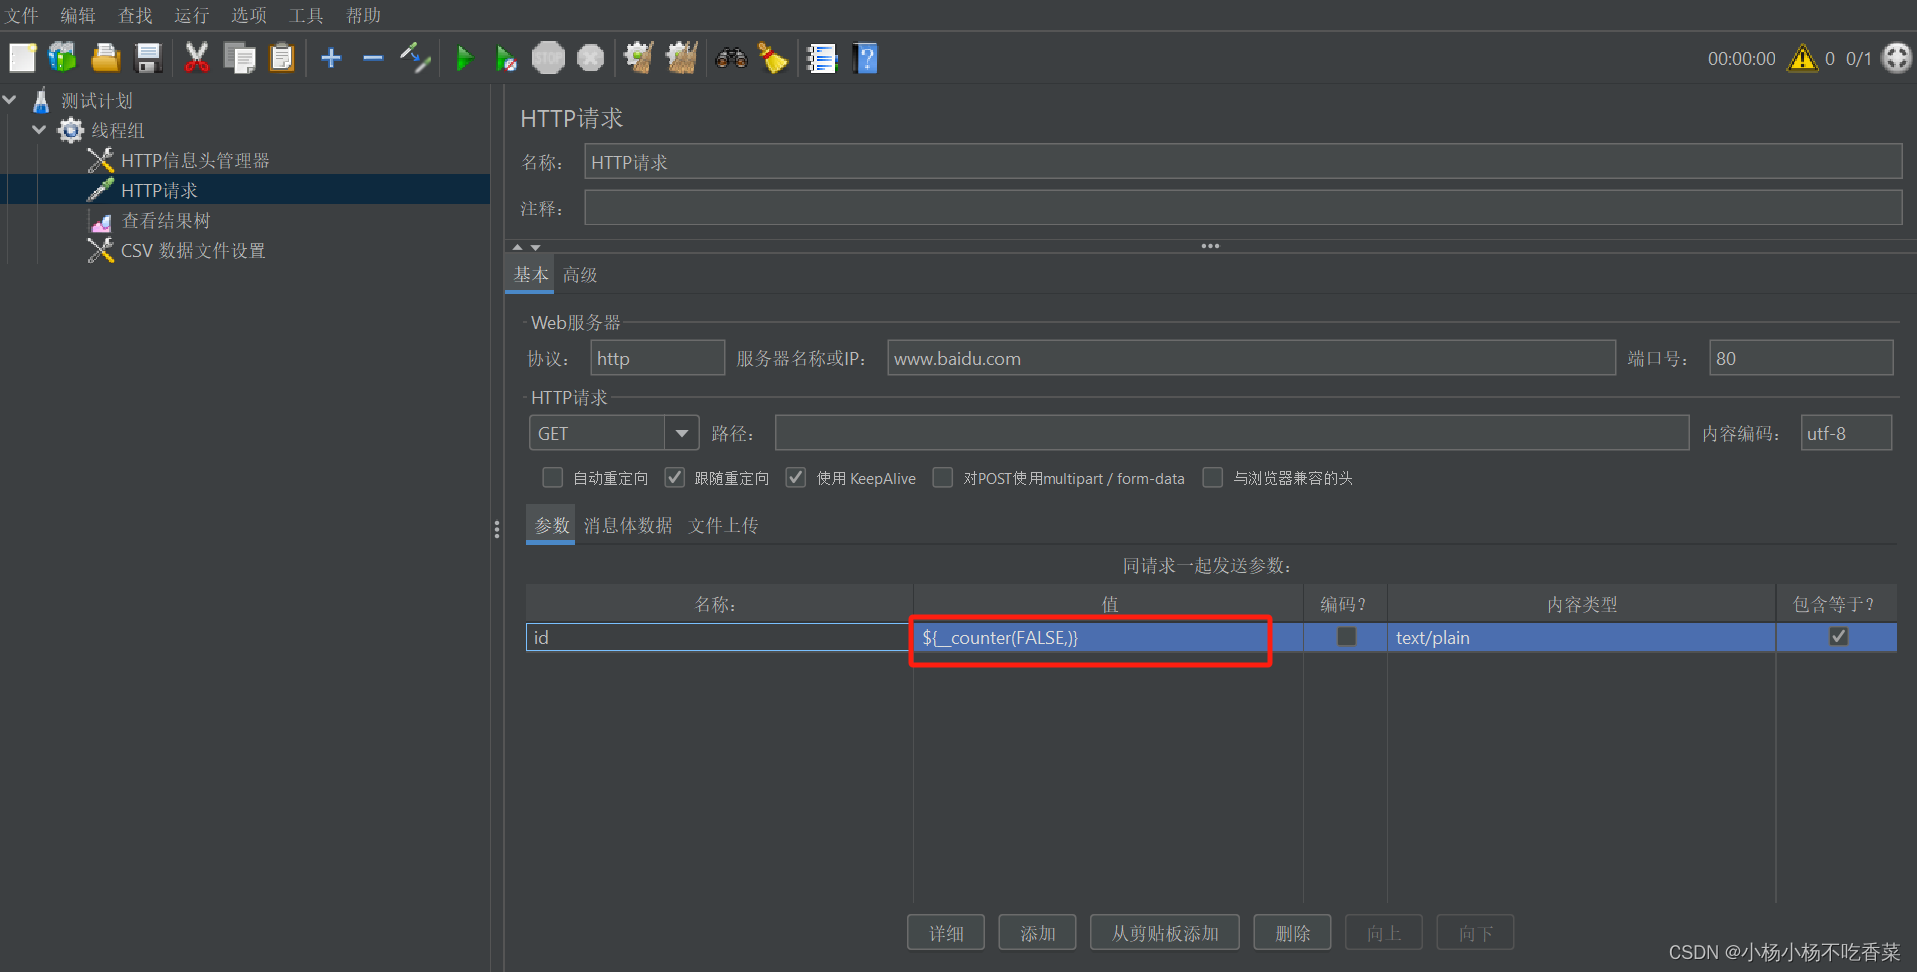Select the 测试计划 flask node
This screenshot has width=1917, height=972.
tap(96, 101)
